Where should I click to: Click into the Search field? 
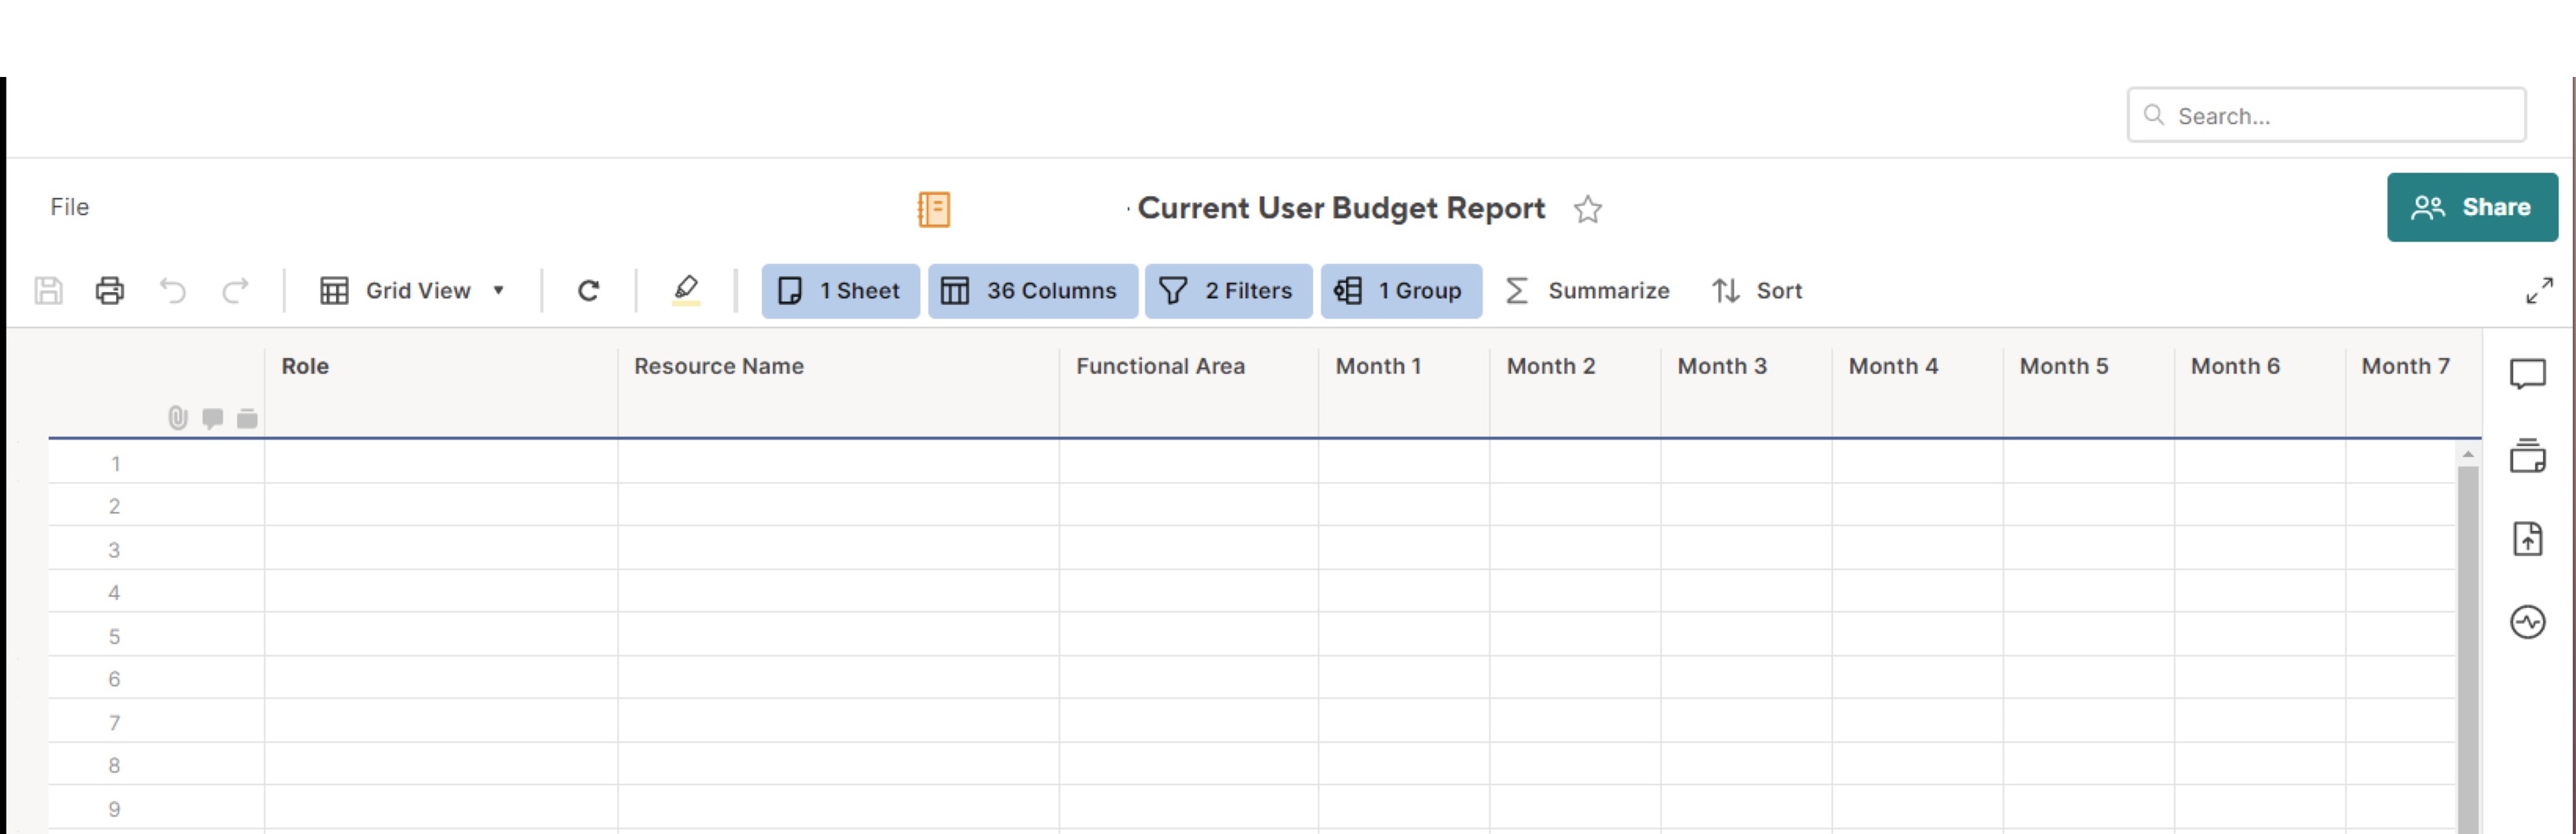point(2326,115)
